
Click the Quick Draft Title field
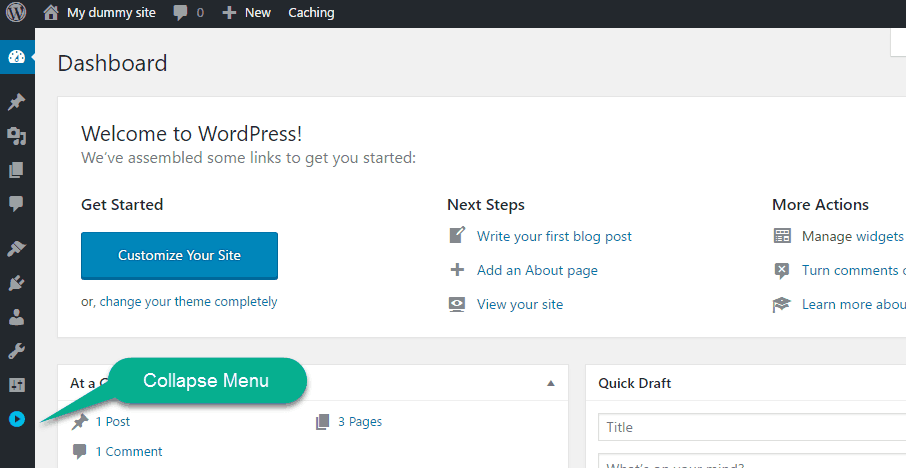[752, 427]
